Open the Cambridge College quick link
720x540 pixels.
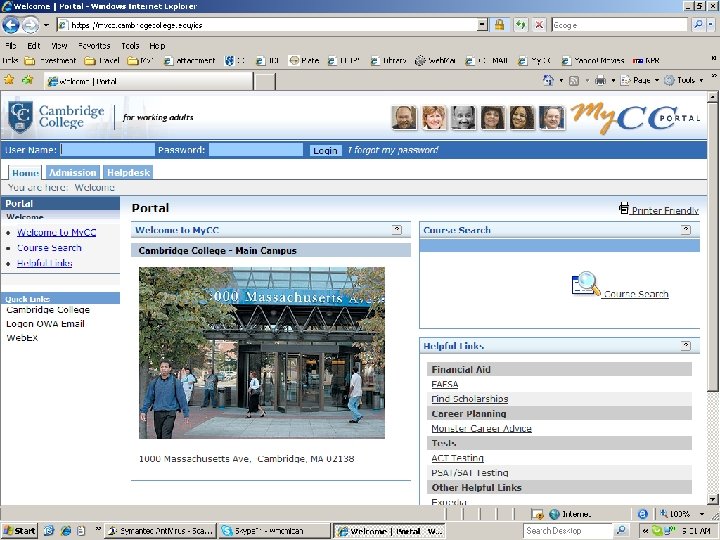pyautogui.click(x=48, y=310)
